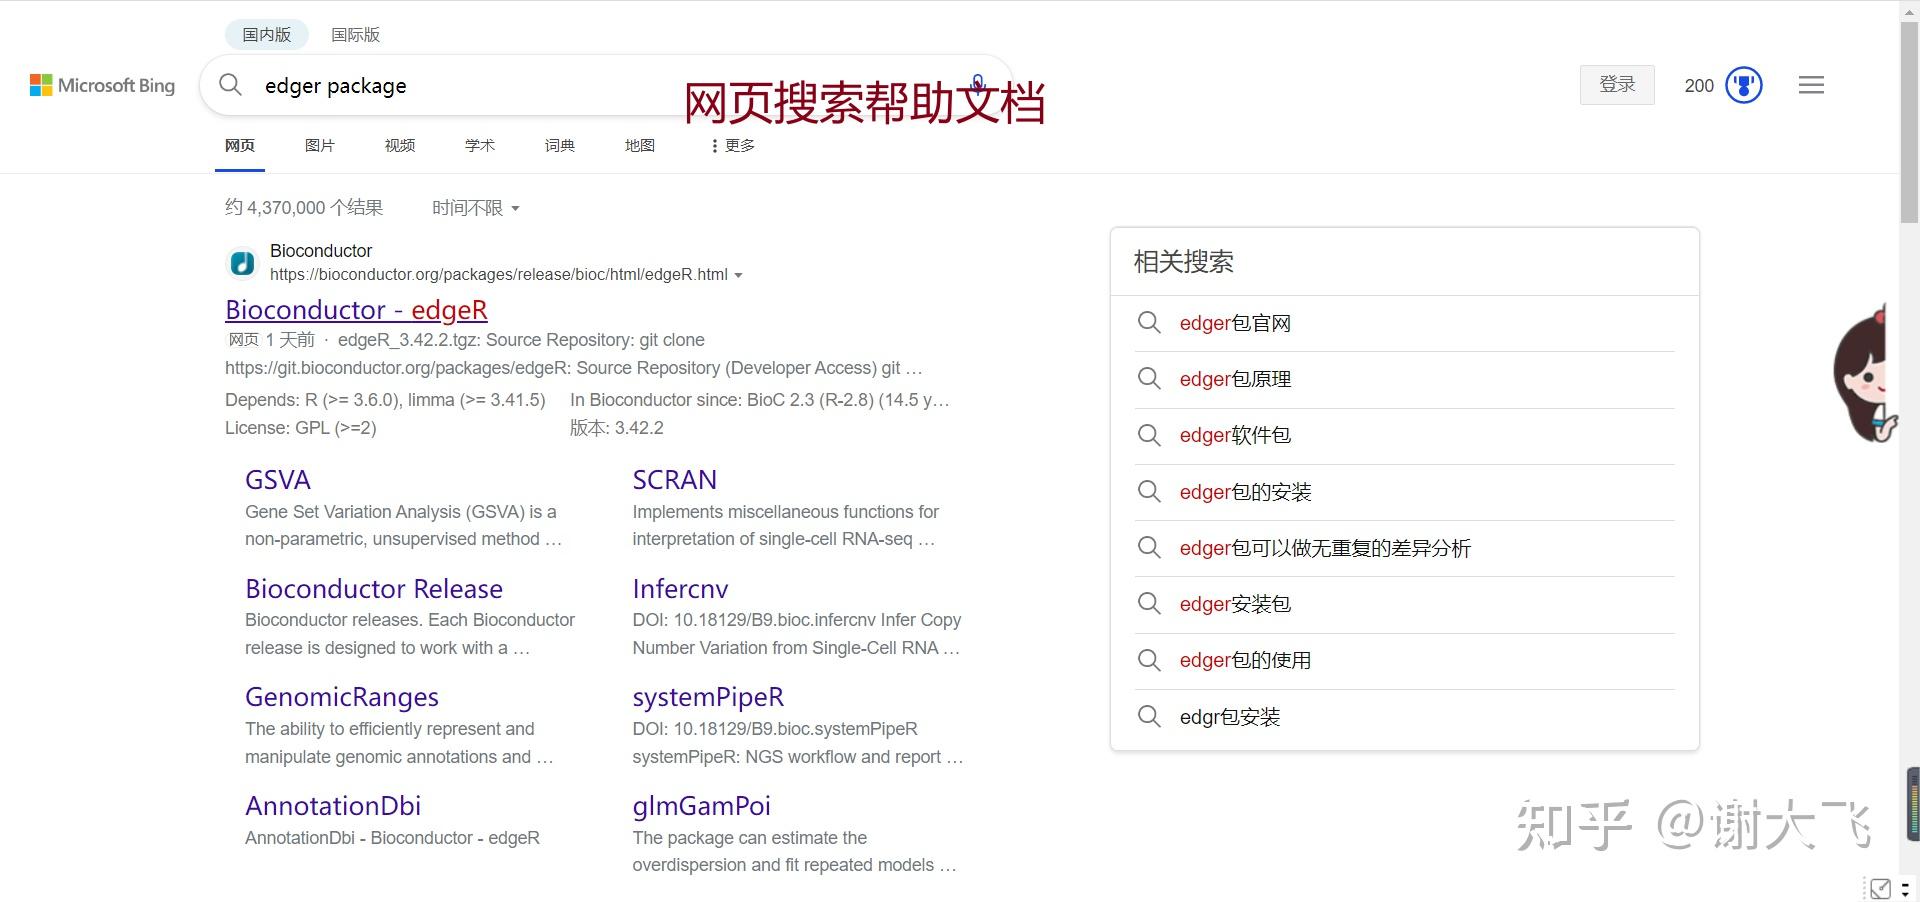Viewport: 1920px width, 902px height.
Task: Switch to 国内版 search mode
Action: 266,35
